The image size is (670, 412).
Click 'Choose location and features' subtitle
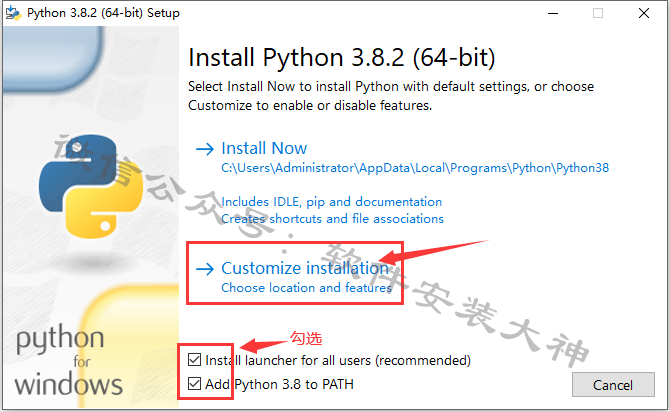[x=306, y=288]
